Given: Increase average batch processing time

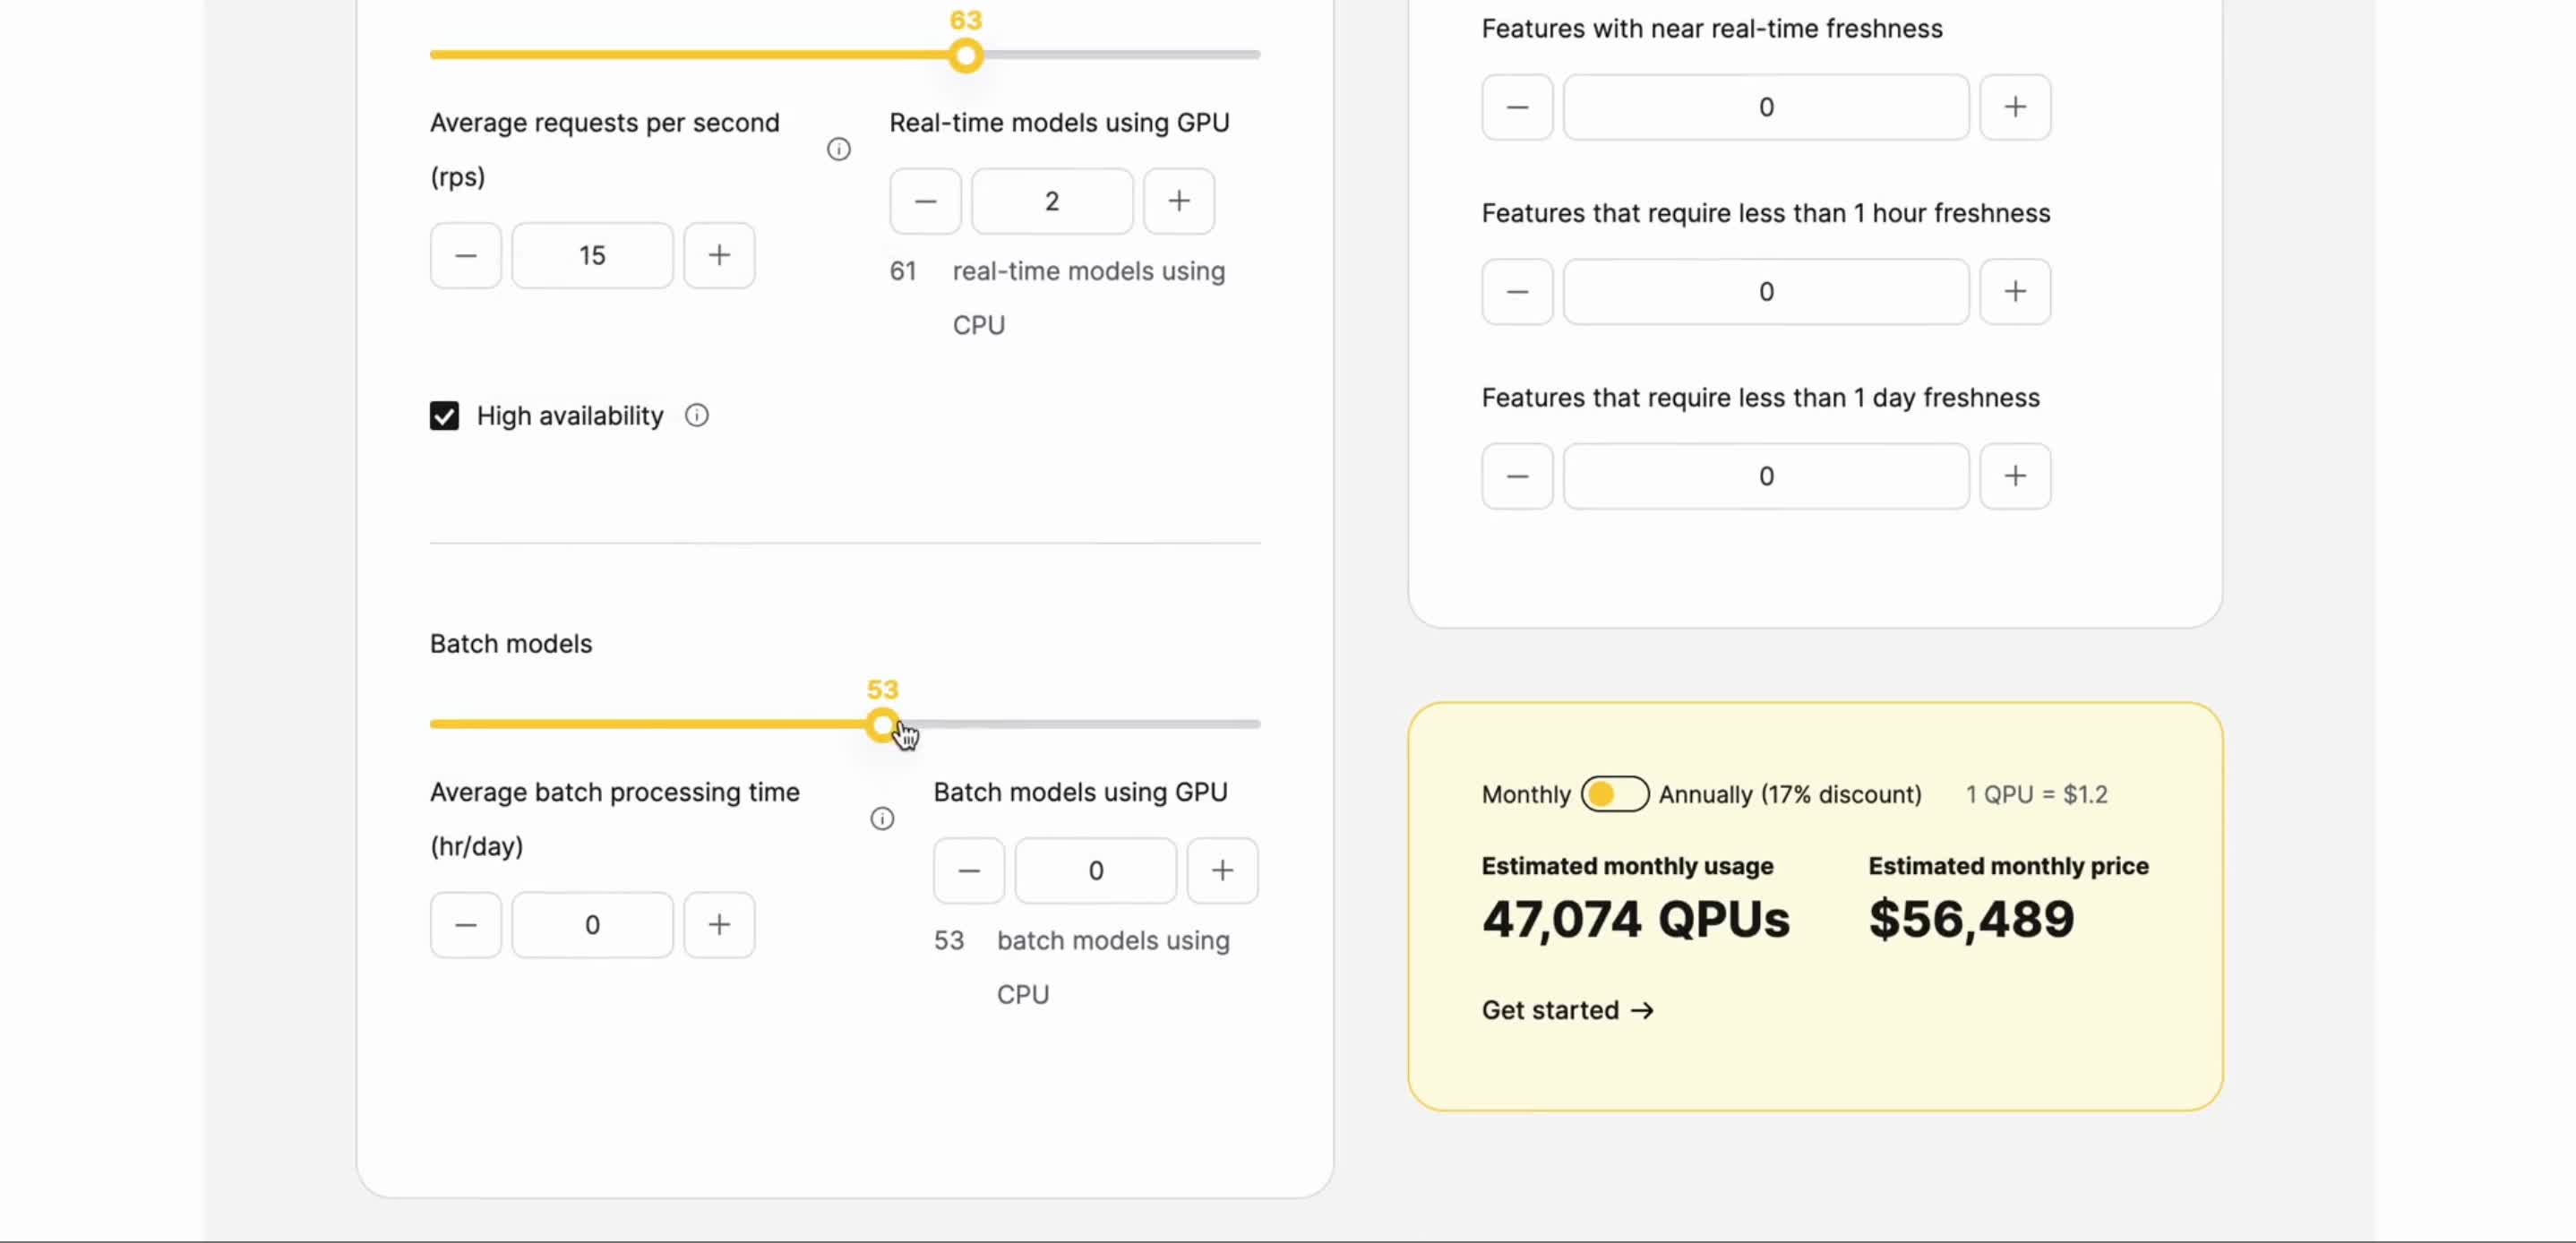Looking at the screenshot, I should tap(718, 925).
